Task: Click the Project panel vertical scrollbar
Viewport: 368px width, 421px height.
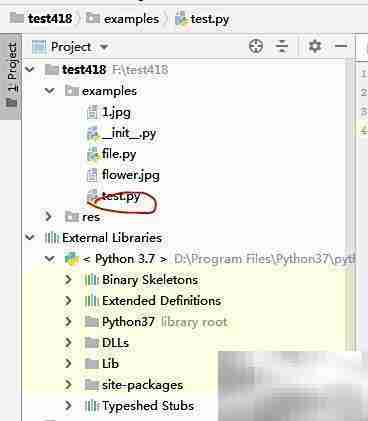Action: pyautogui.click(x=349, y=203)
